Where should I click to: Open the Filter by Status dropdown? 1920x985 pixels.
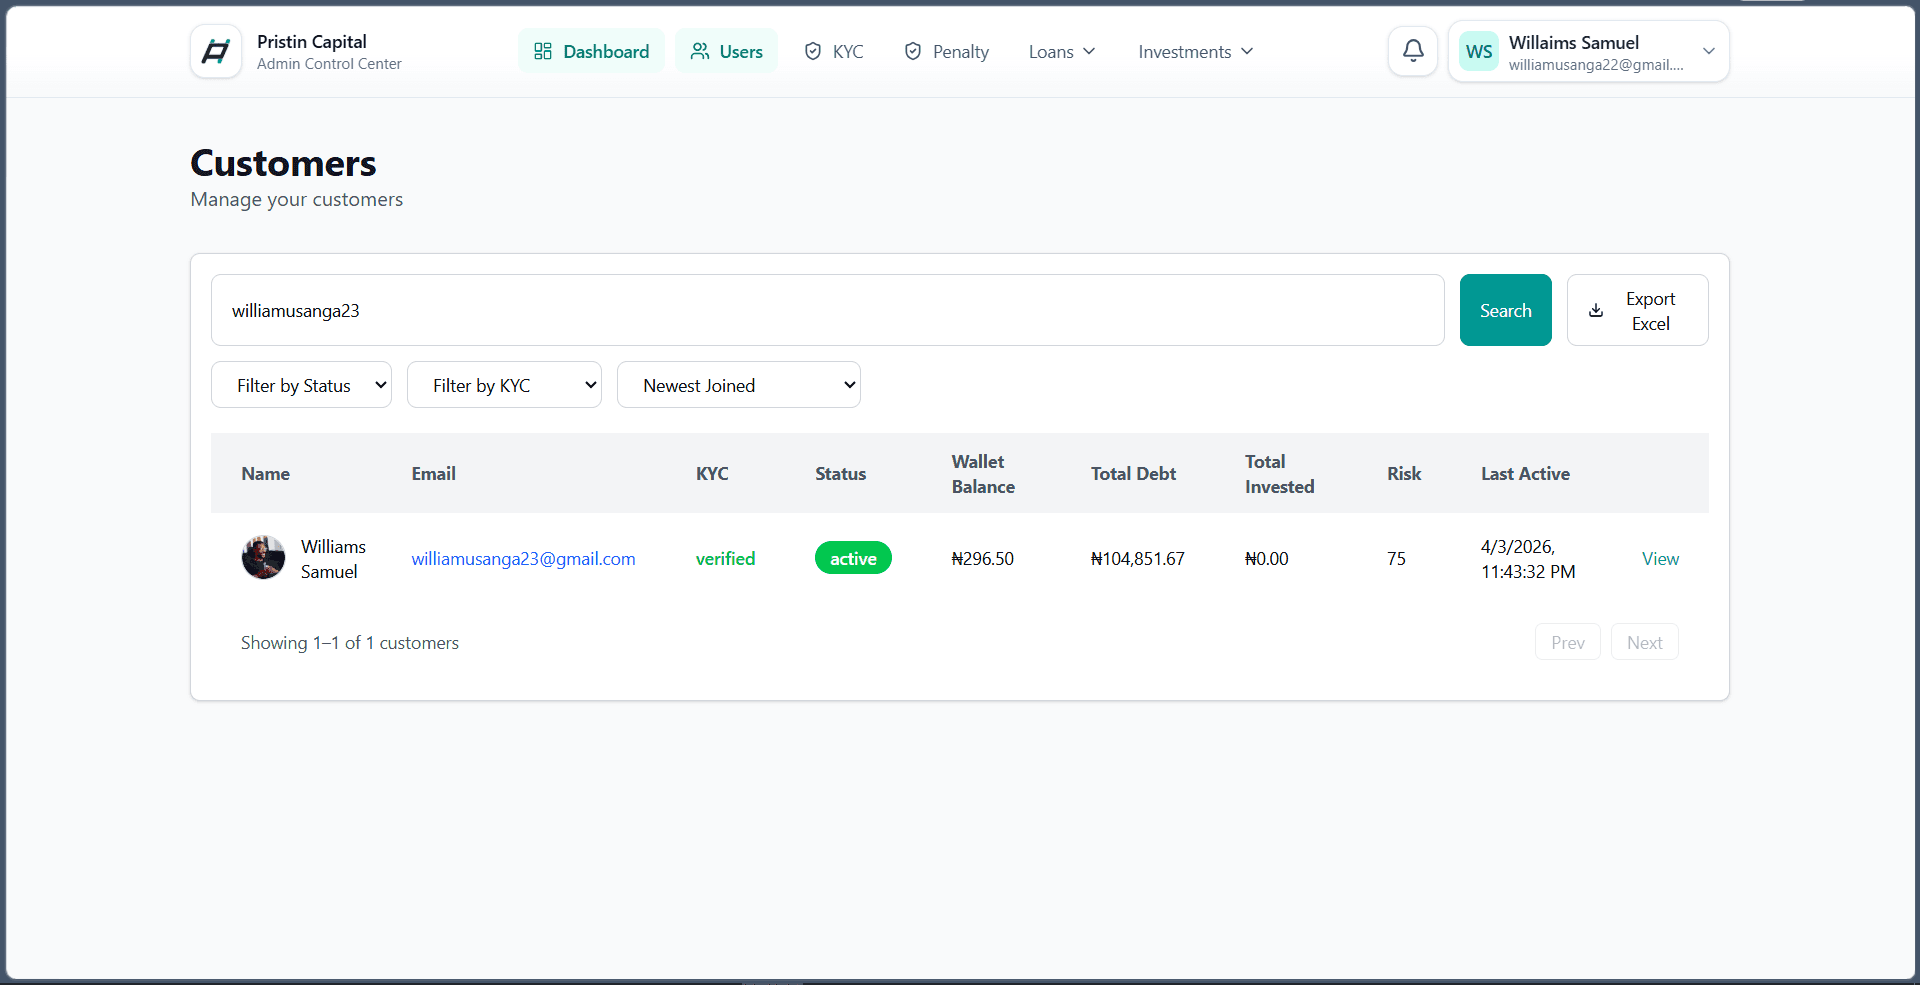click(x=301, y=385)
